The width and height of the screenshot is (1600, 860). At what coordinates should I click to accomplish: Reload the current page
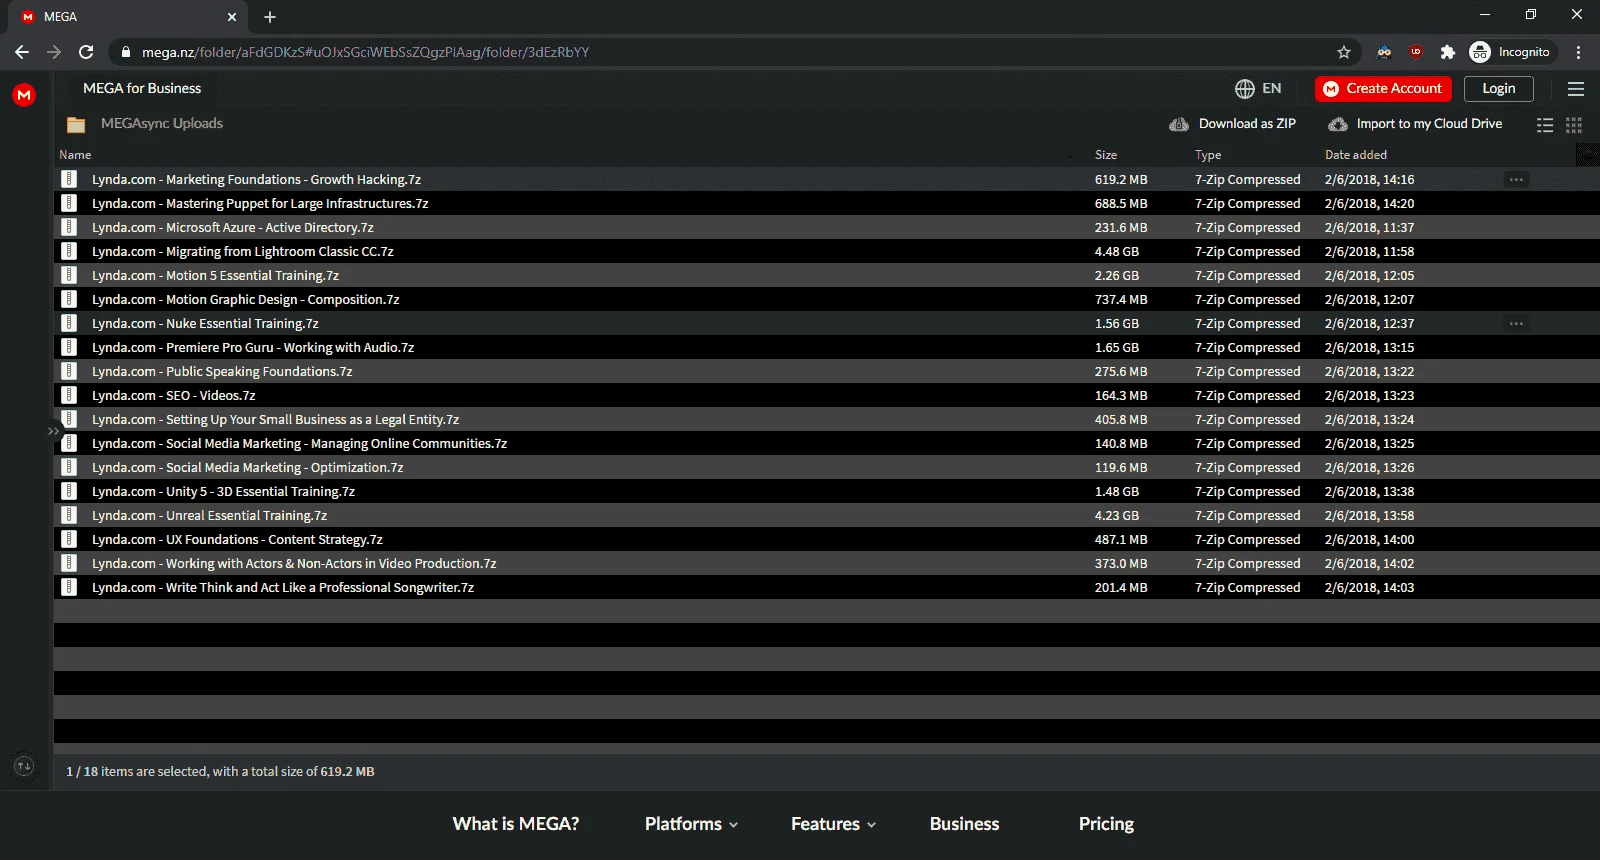(86, 52)
